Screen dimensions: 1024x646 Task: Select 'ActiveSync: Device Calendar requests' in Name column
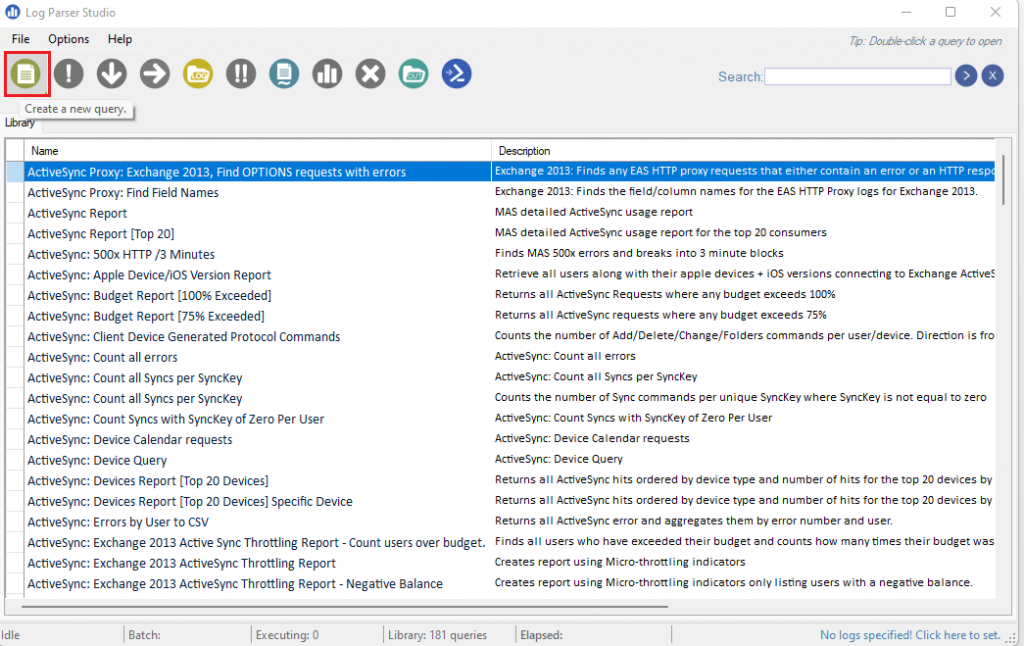[x=130, y=440]
